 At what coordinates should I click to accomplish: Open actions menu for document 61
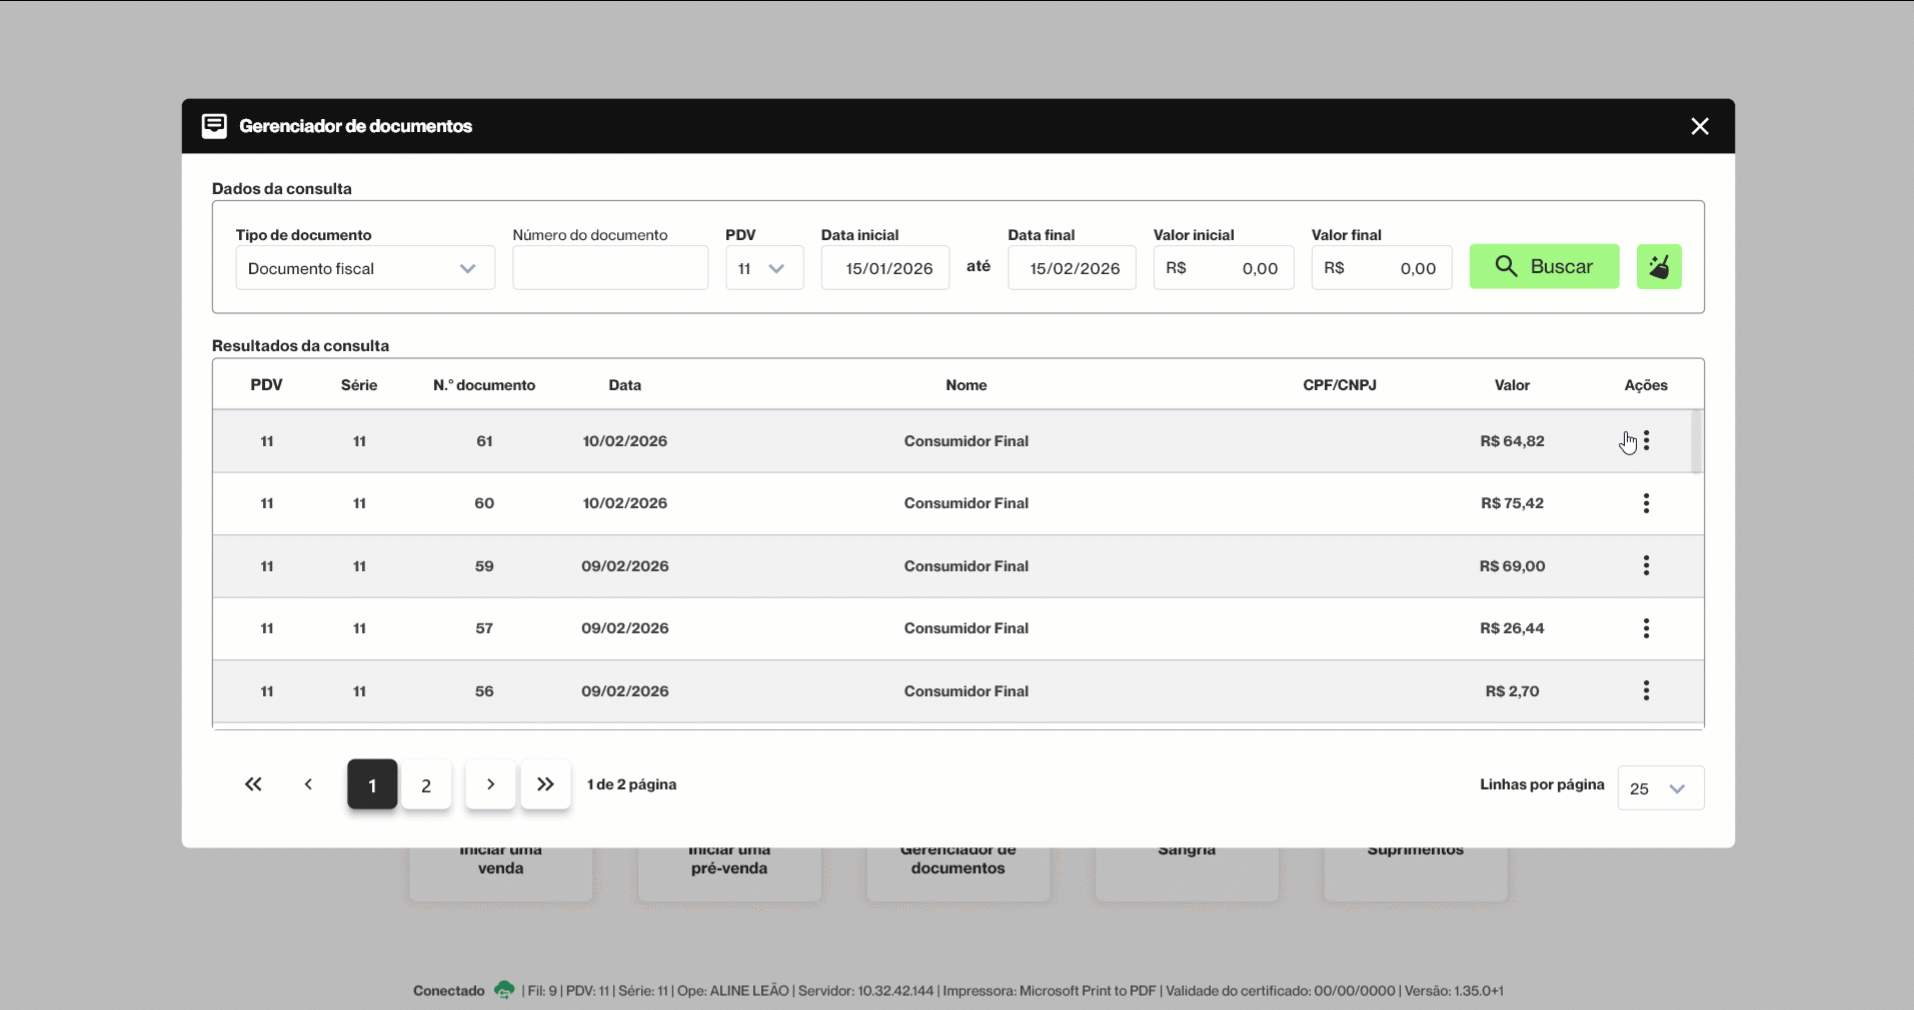pos(1646,441)
